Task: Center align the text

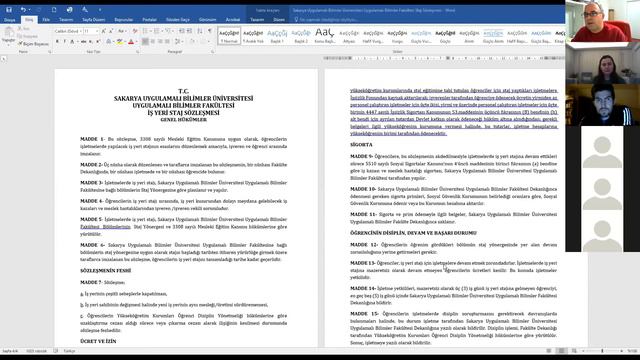Action: coord(153,42)
